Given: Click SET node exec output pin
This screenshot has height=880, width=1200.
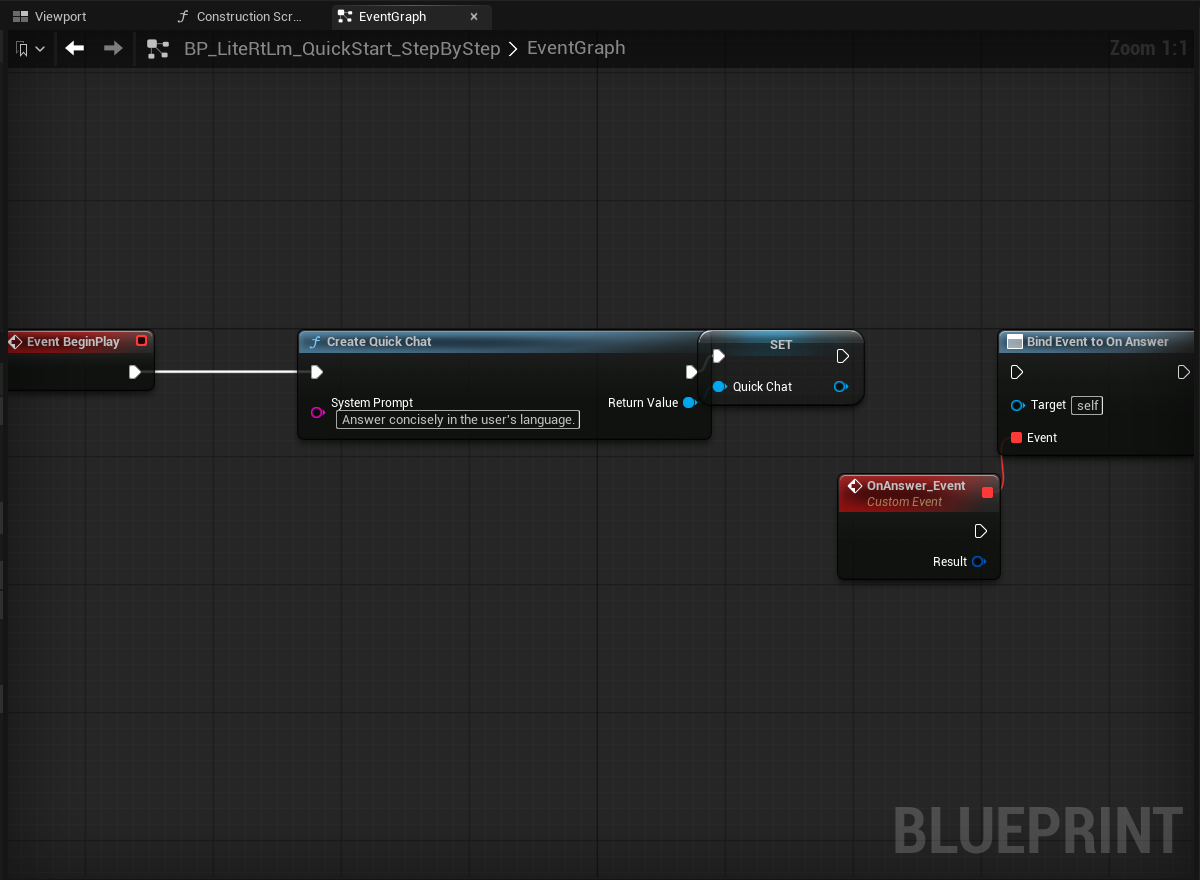Looking at the screenshot, I should pyautogui.click(x=842, y=356).
